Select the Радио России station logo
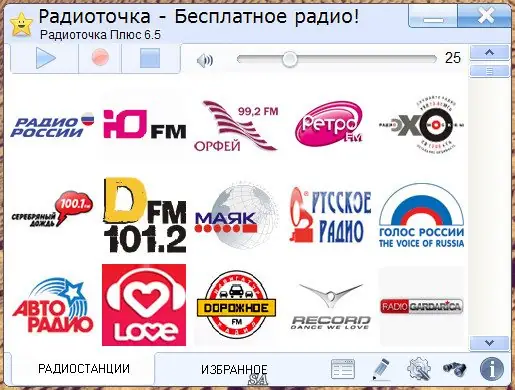Viewport: 515px width, 390px height. (52, 126)
